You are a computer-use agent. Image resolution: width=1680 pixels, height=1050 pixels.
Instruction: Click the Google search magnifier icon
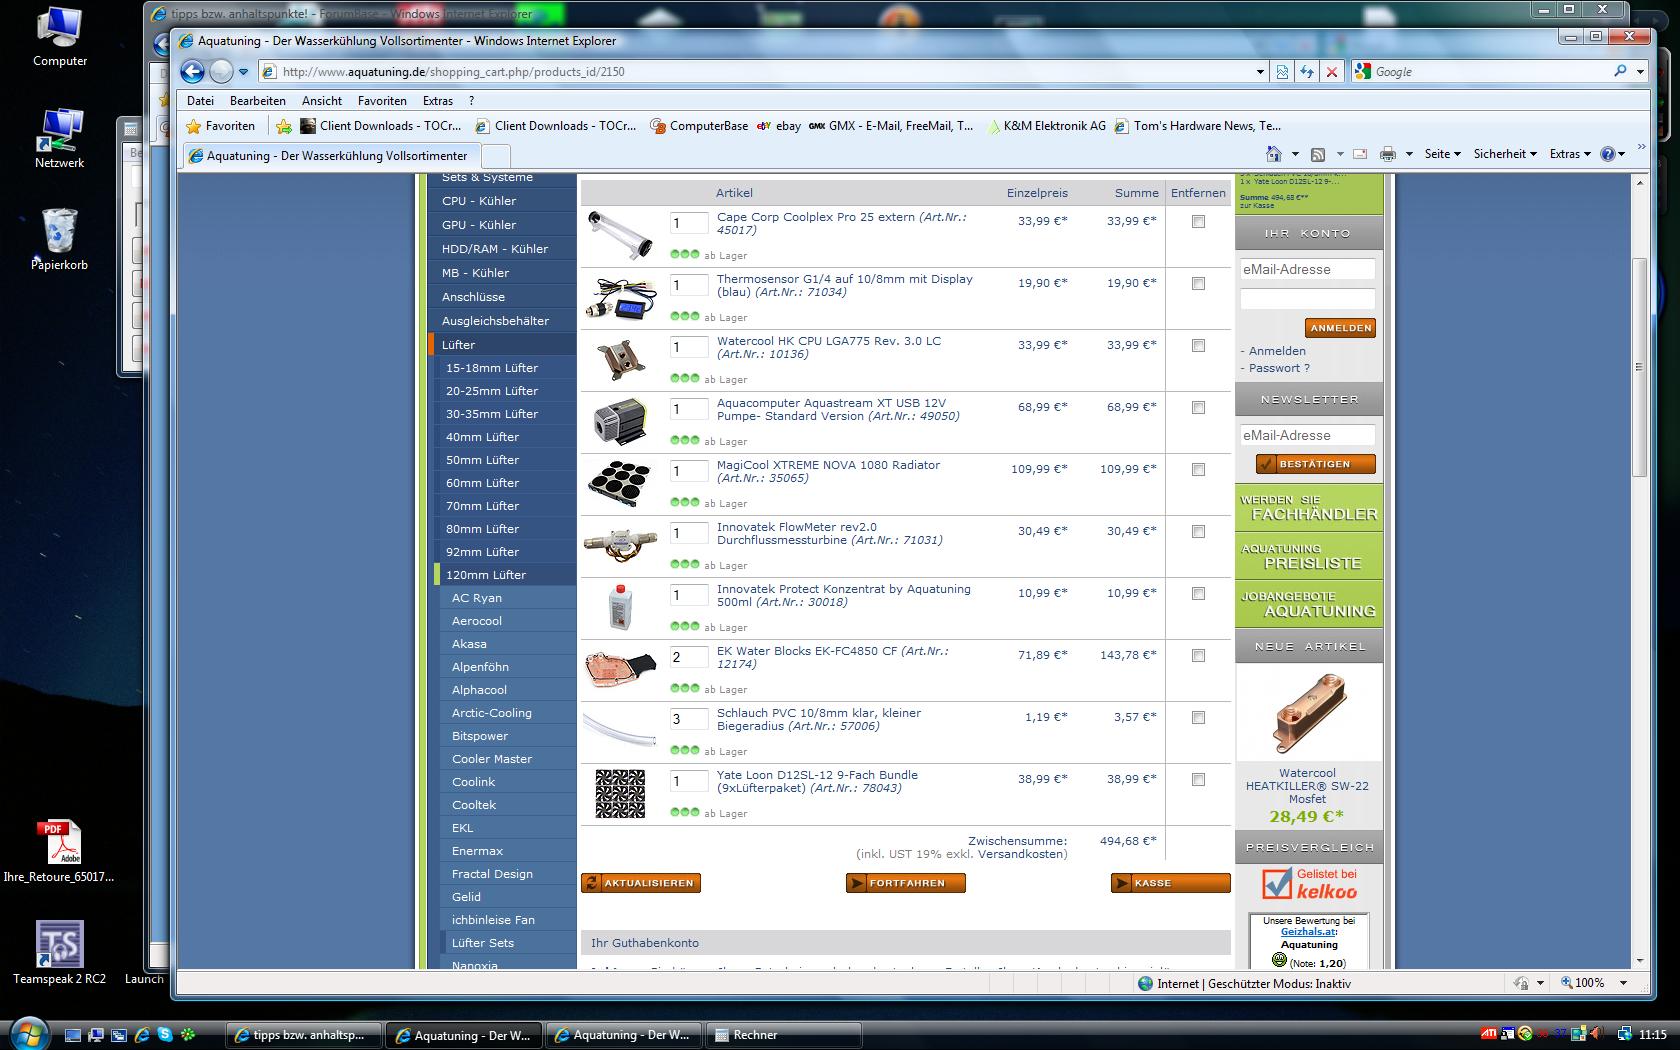tap(1620, 71)
